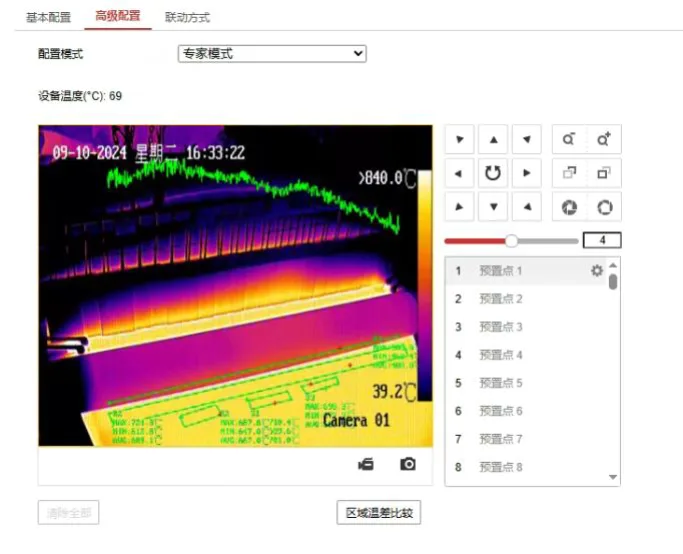683x554 pixels.
Task: Start PTZ auto-scan with center rotate icon
Action: point(492,173)
